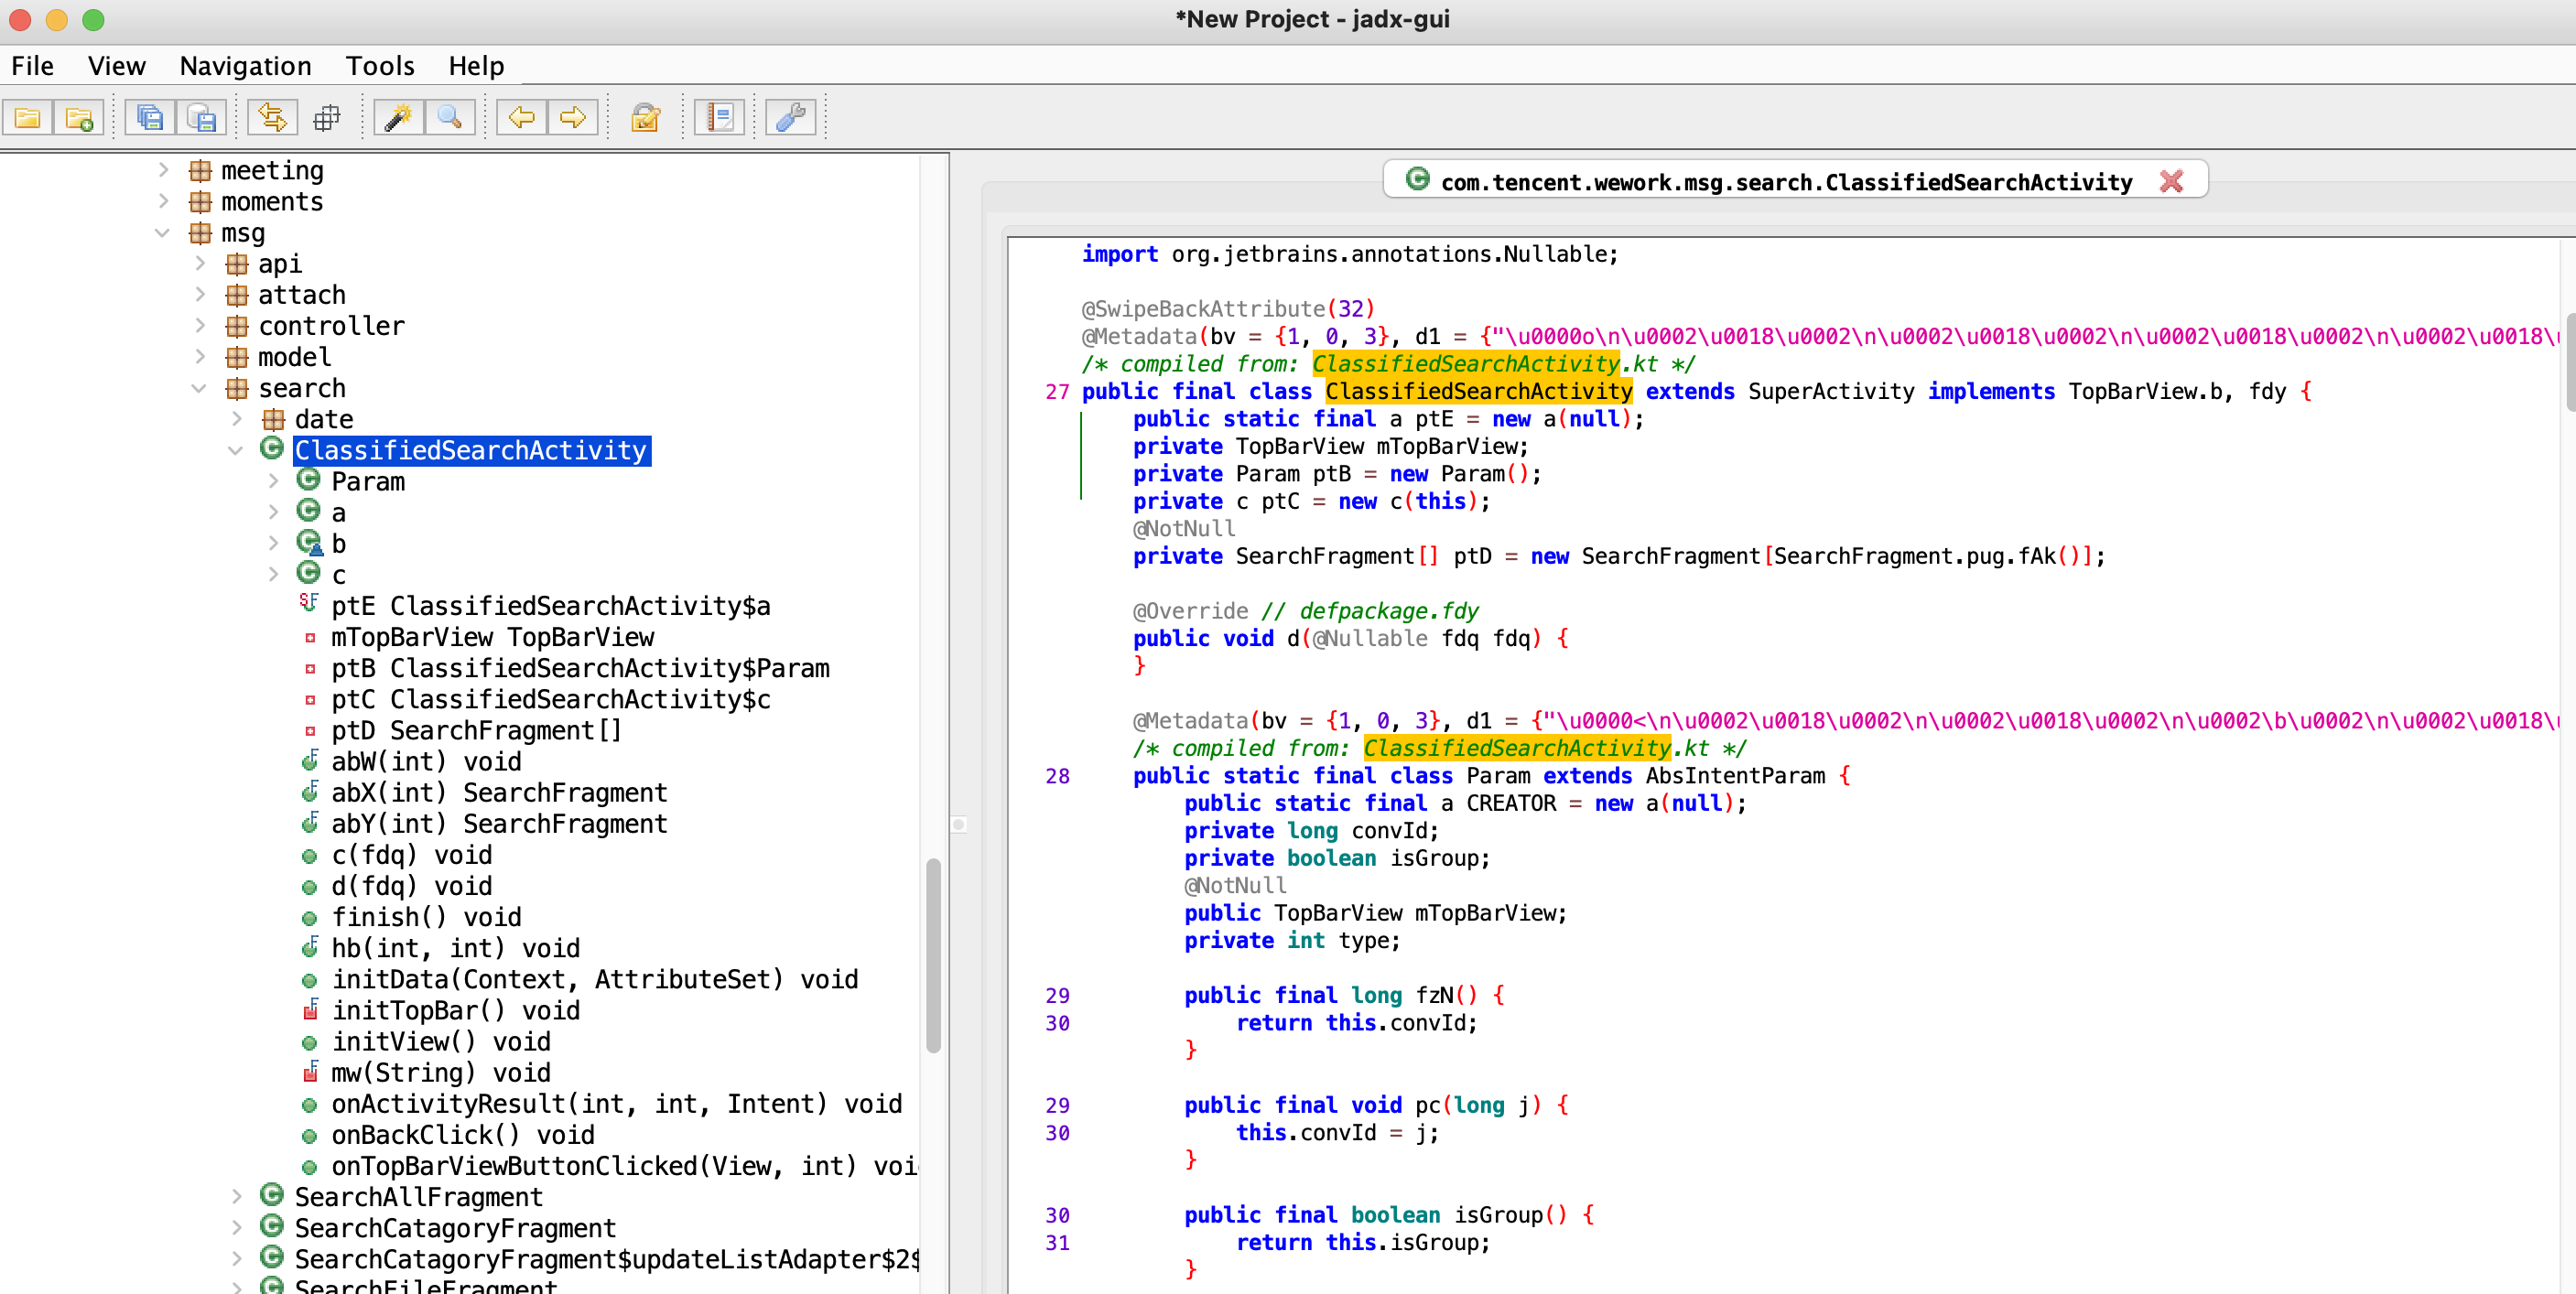This screenshot has height=1294, width=2576.
Task: Navigate back using the left arrow
Action: (x=521, y=118)
